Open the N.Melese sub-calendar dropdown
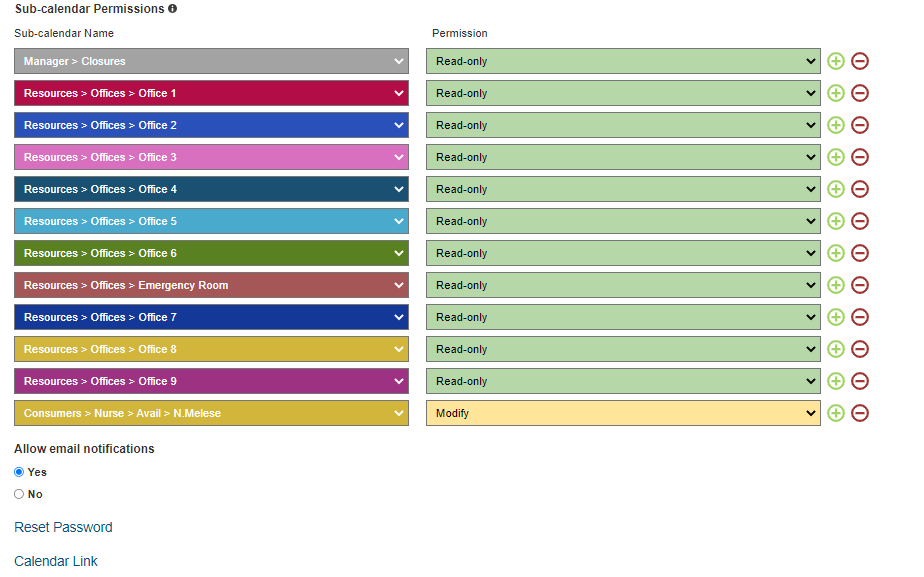The image size is (924, 577). [x=212, y=413]
